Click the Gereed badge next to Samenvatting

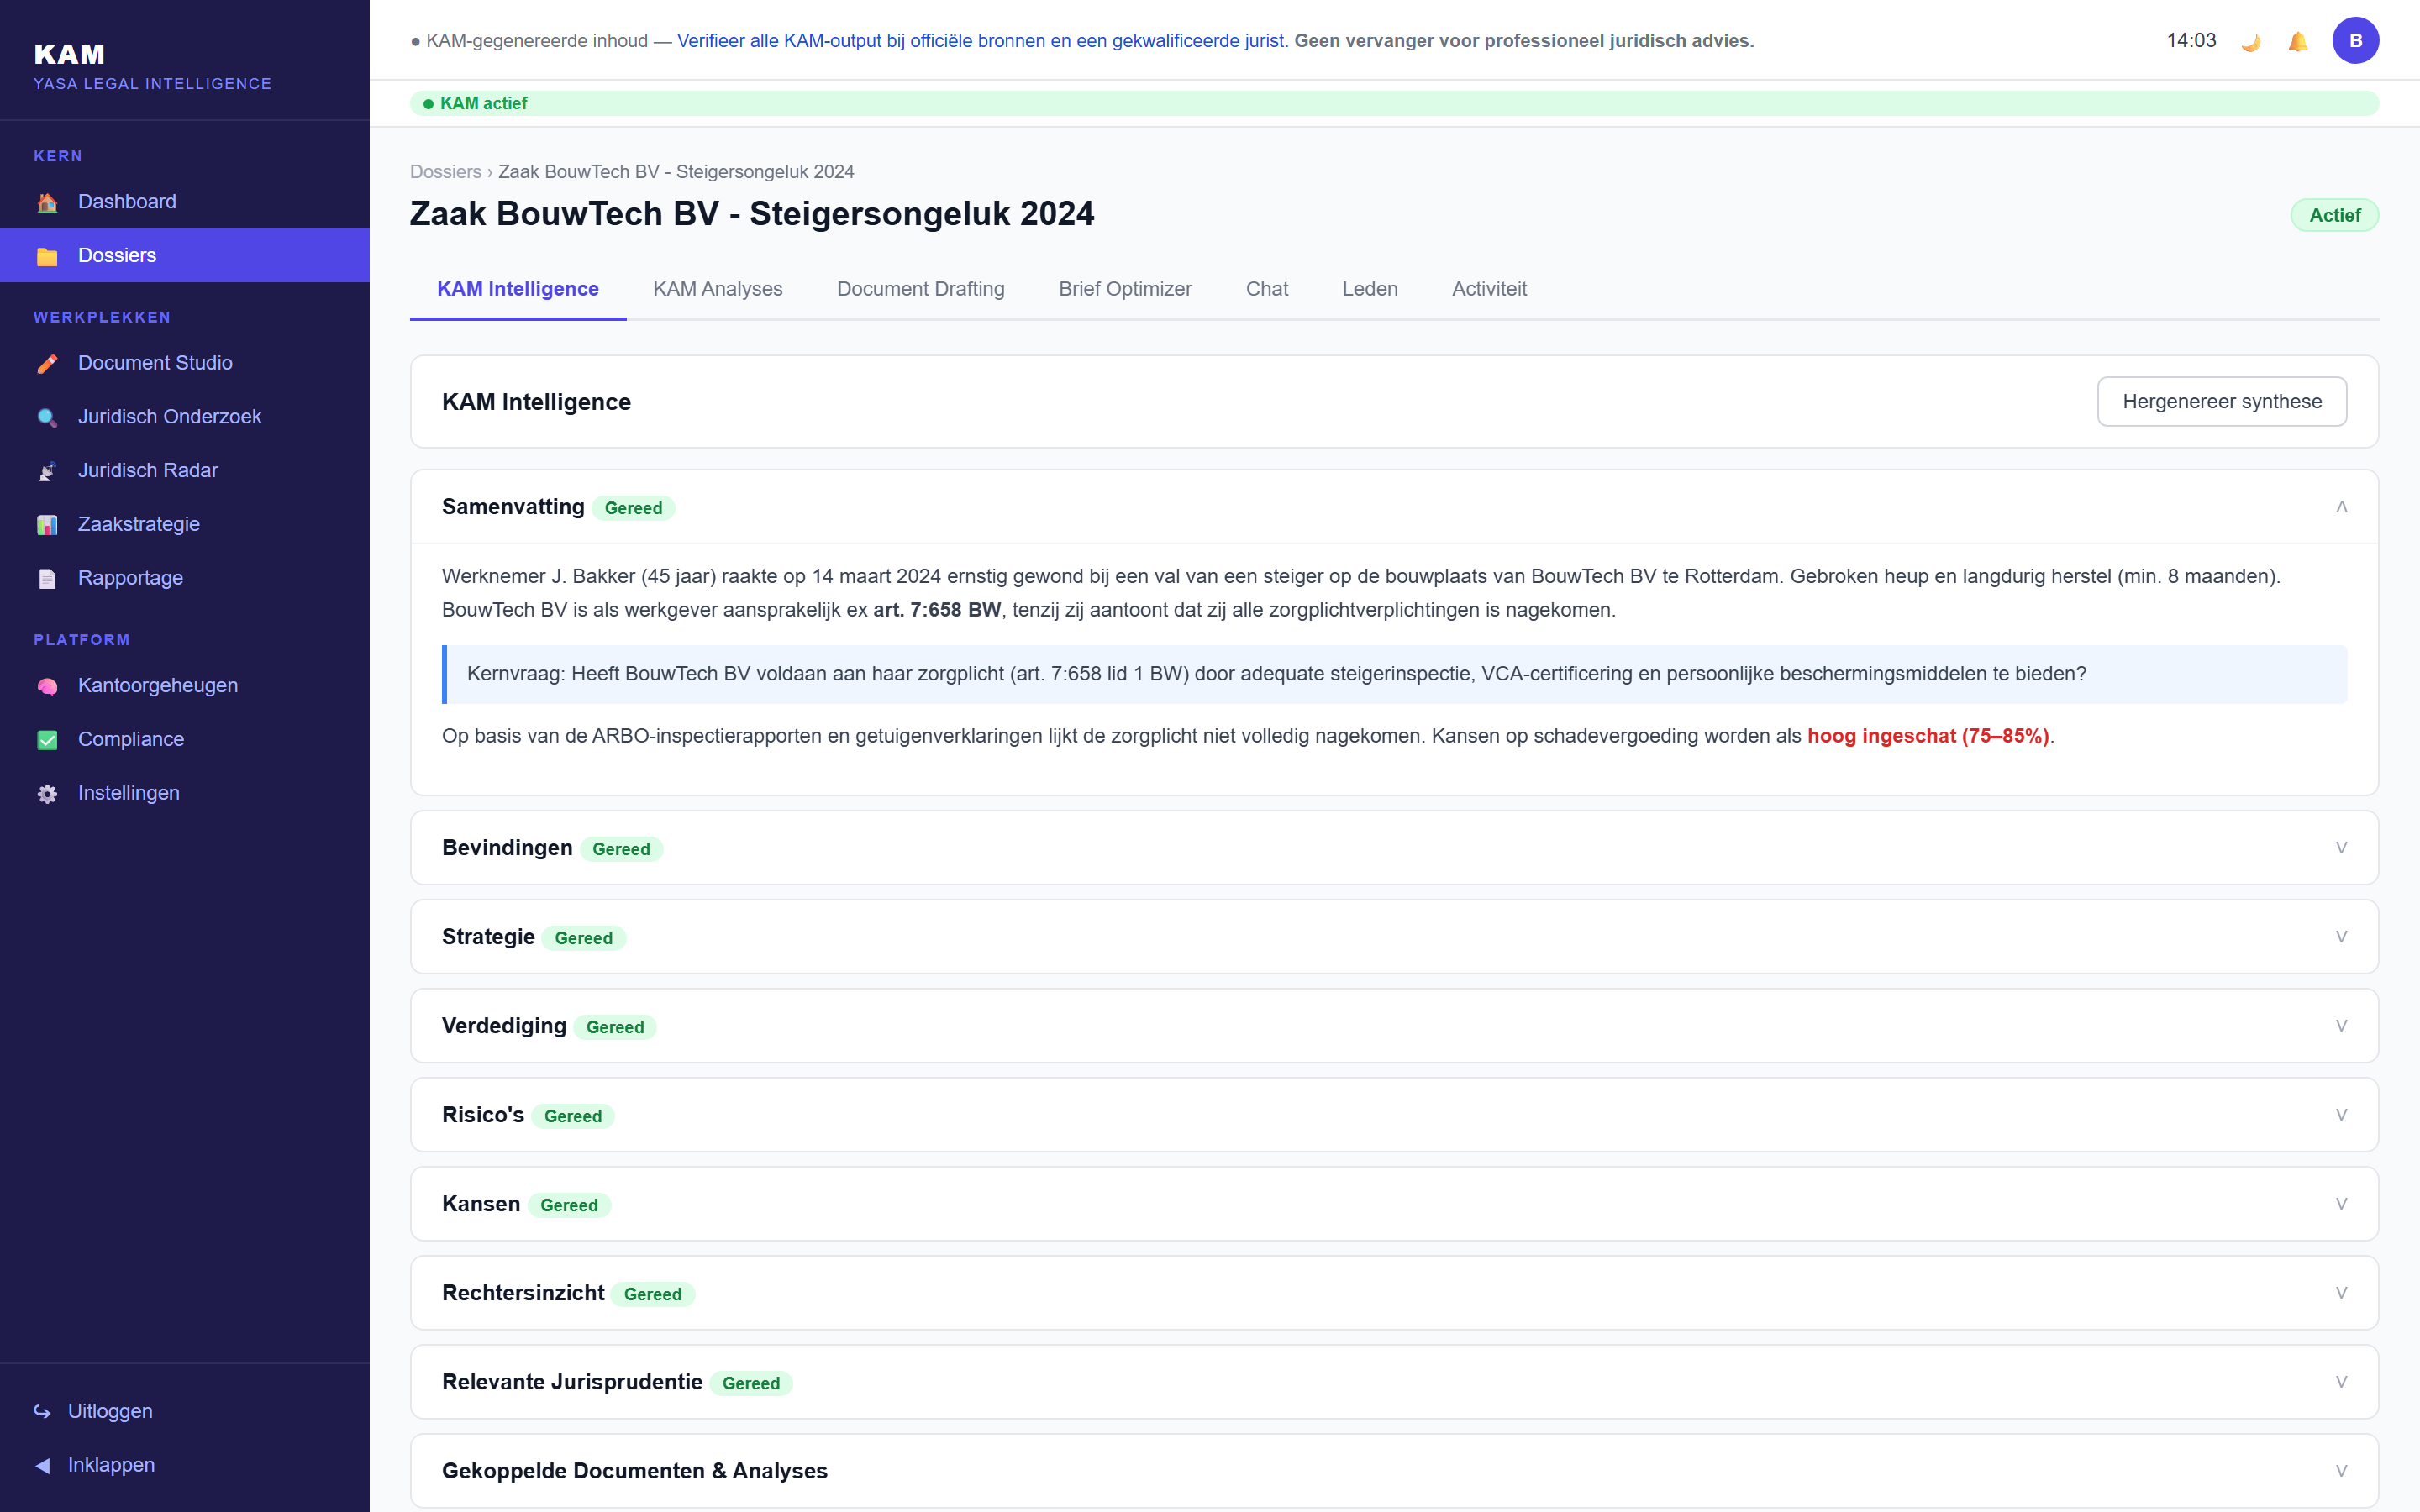(633, 508)
